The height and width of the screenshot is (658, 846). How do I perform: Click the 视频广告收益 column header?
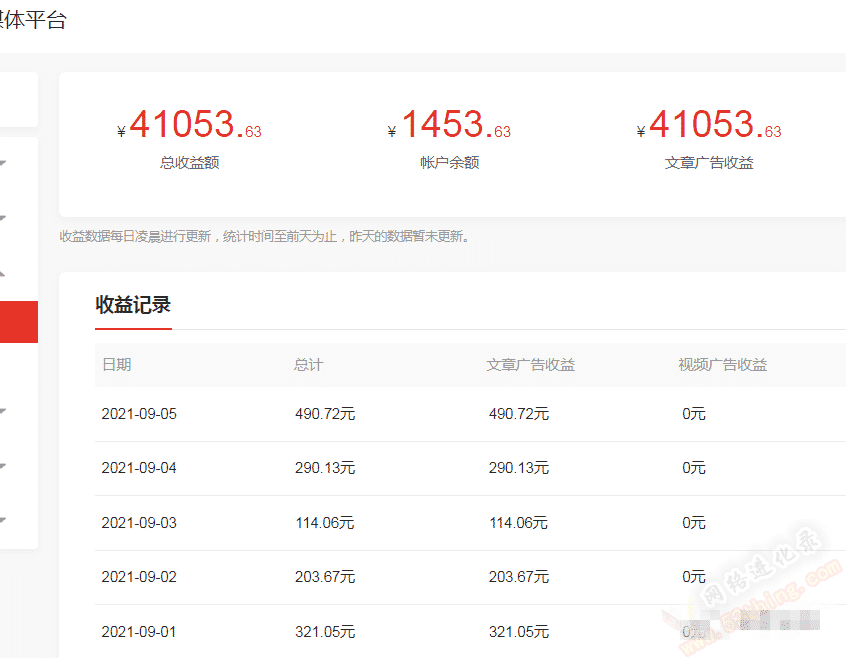coord(722,365)
